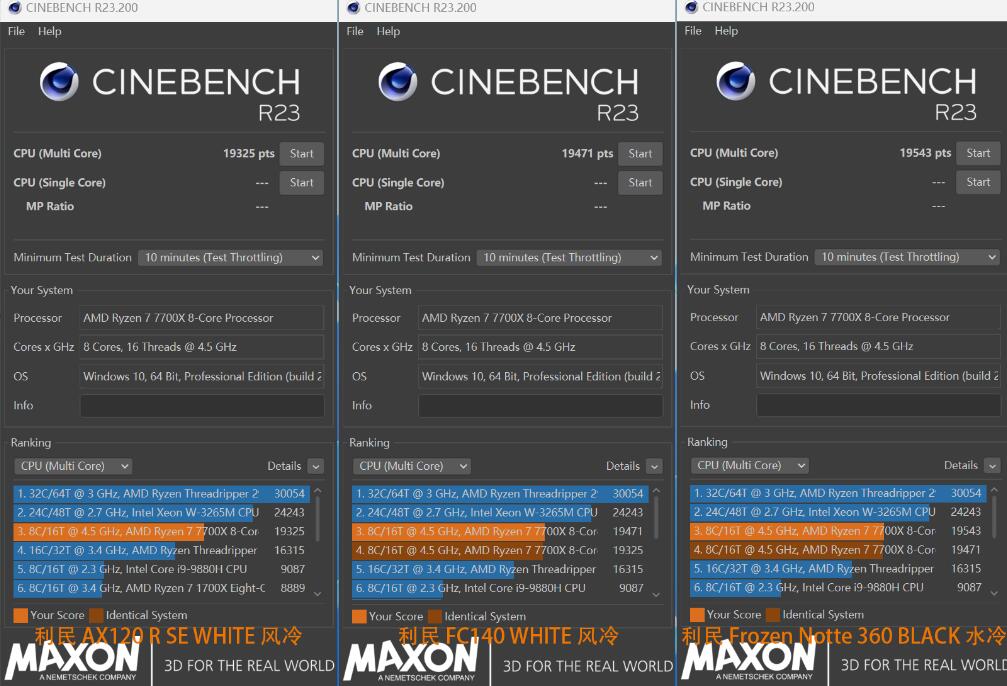Start the CPU Single Core test in the right window

[978, 182]
